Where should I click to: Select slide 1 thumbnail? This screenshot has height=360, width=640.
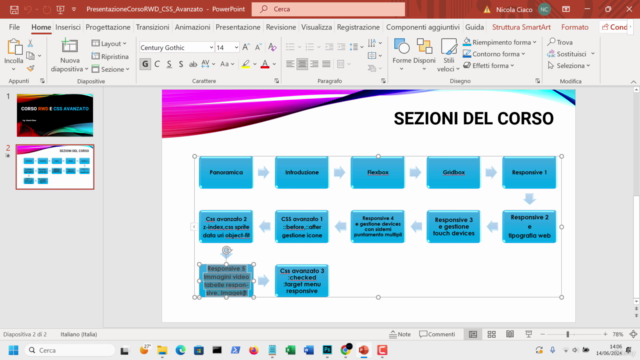pos(55,115)
